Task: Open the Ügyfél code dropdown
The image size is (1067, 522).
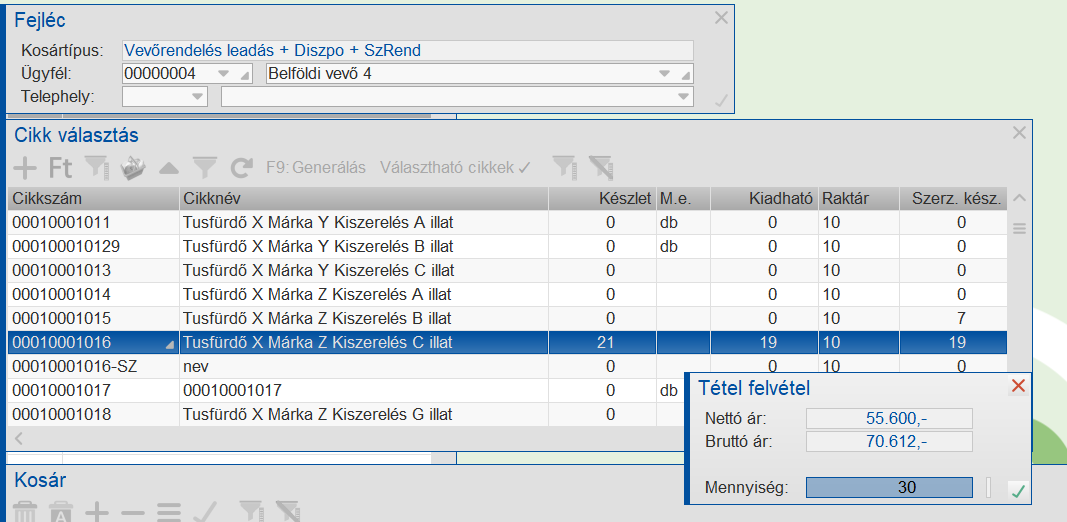Action: [x=222, y=74]
